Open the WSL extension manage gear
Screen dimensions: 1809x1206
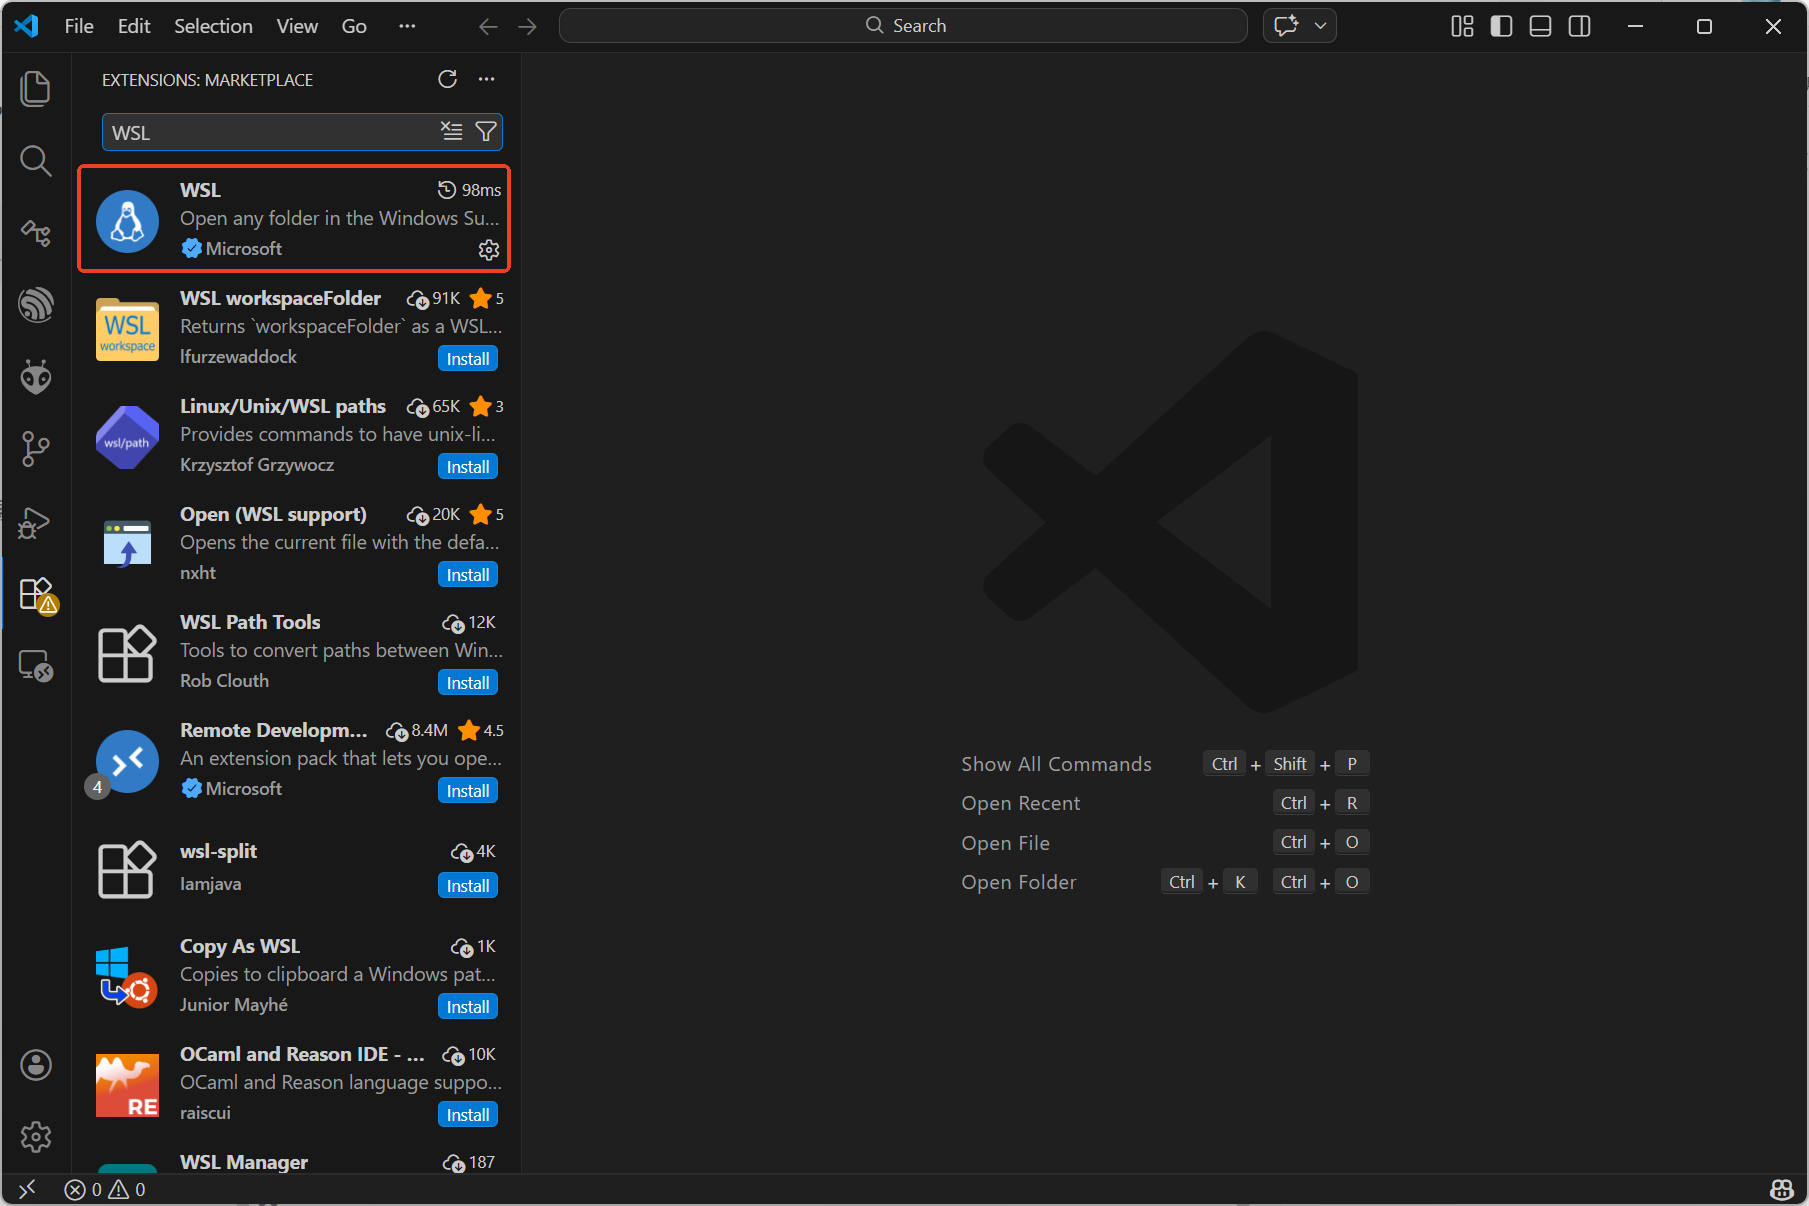point(489,249)
